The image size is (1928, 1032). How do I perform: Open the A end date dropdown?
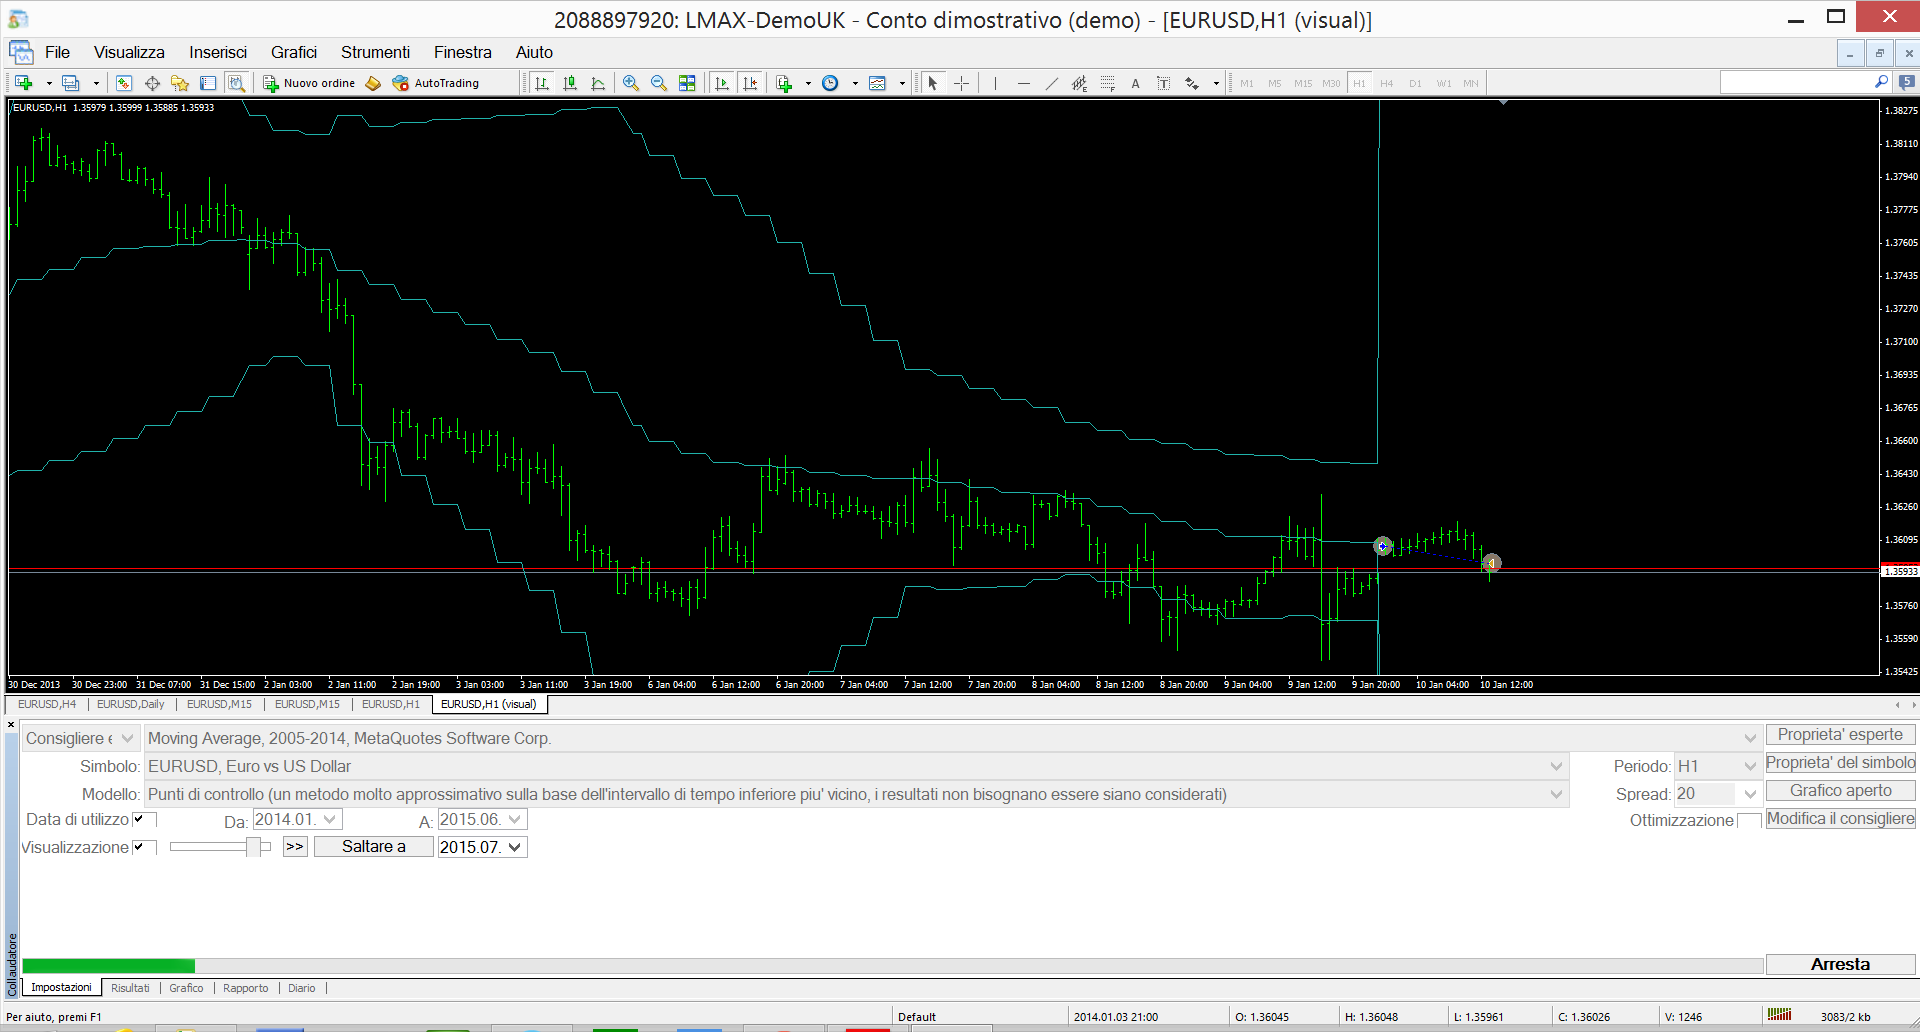[515, 819]
